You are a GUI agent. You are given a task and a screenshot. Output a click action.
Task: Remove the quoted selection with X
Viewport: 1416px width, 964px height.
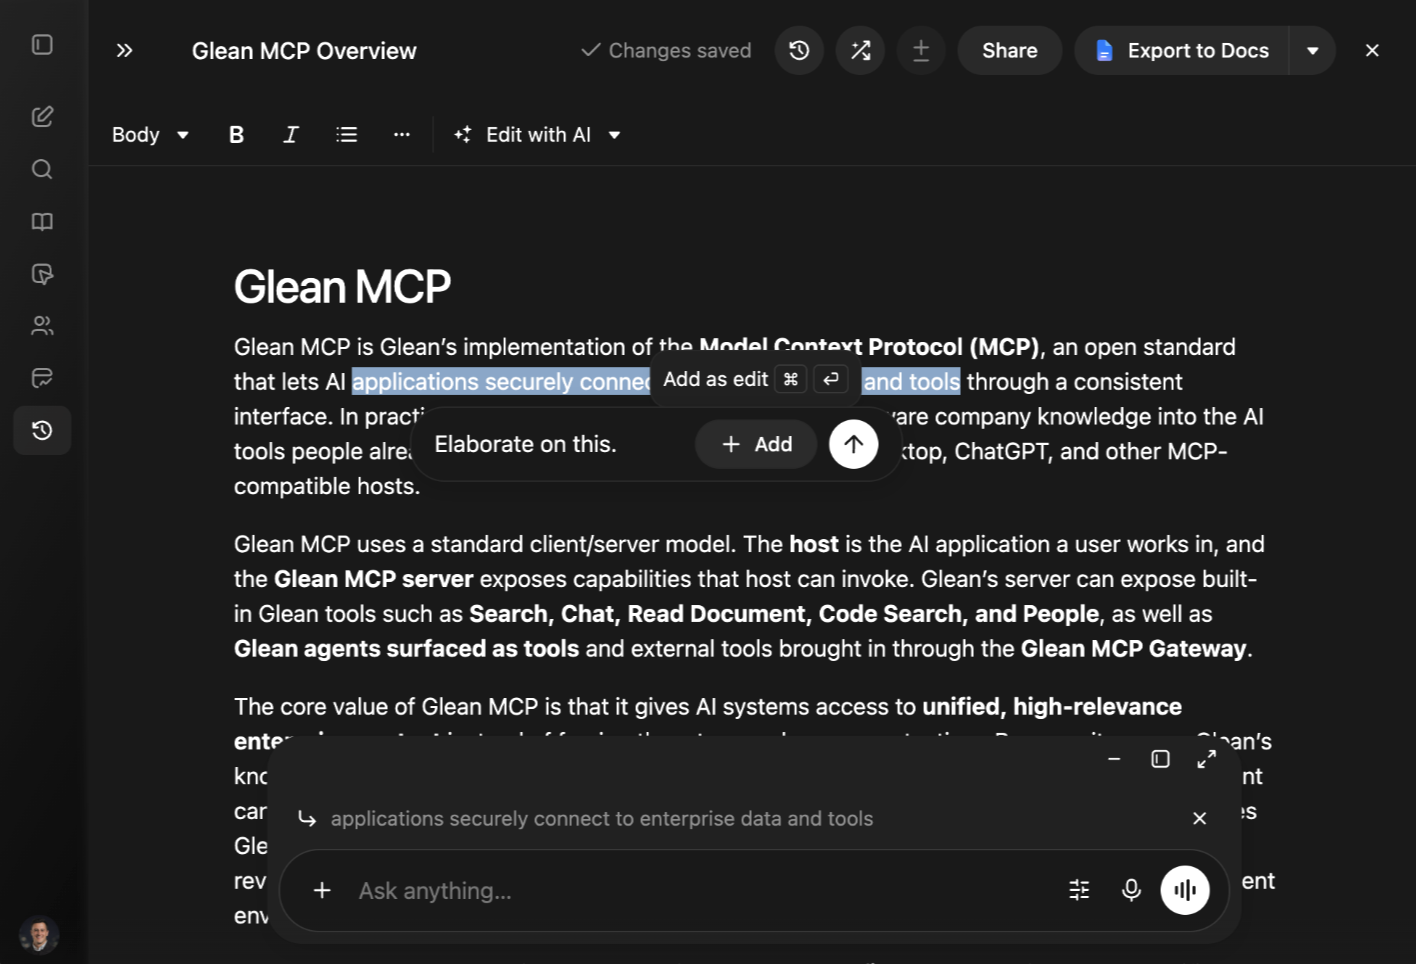pos(1199,818)
